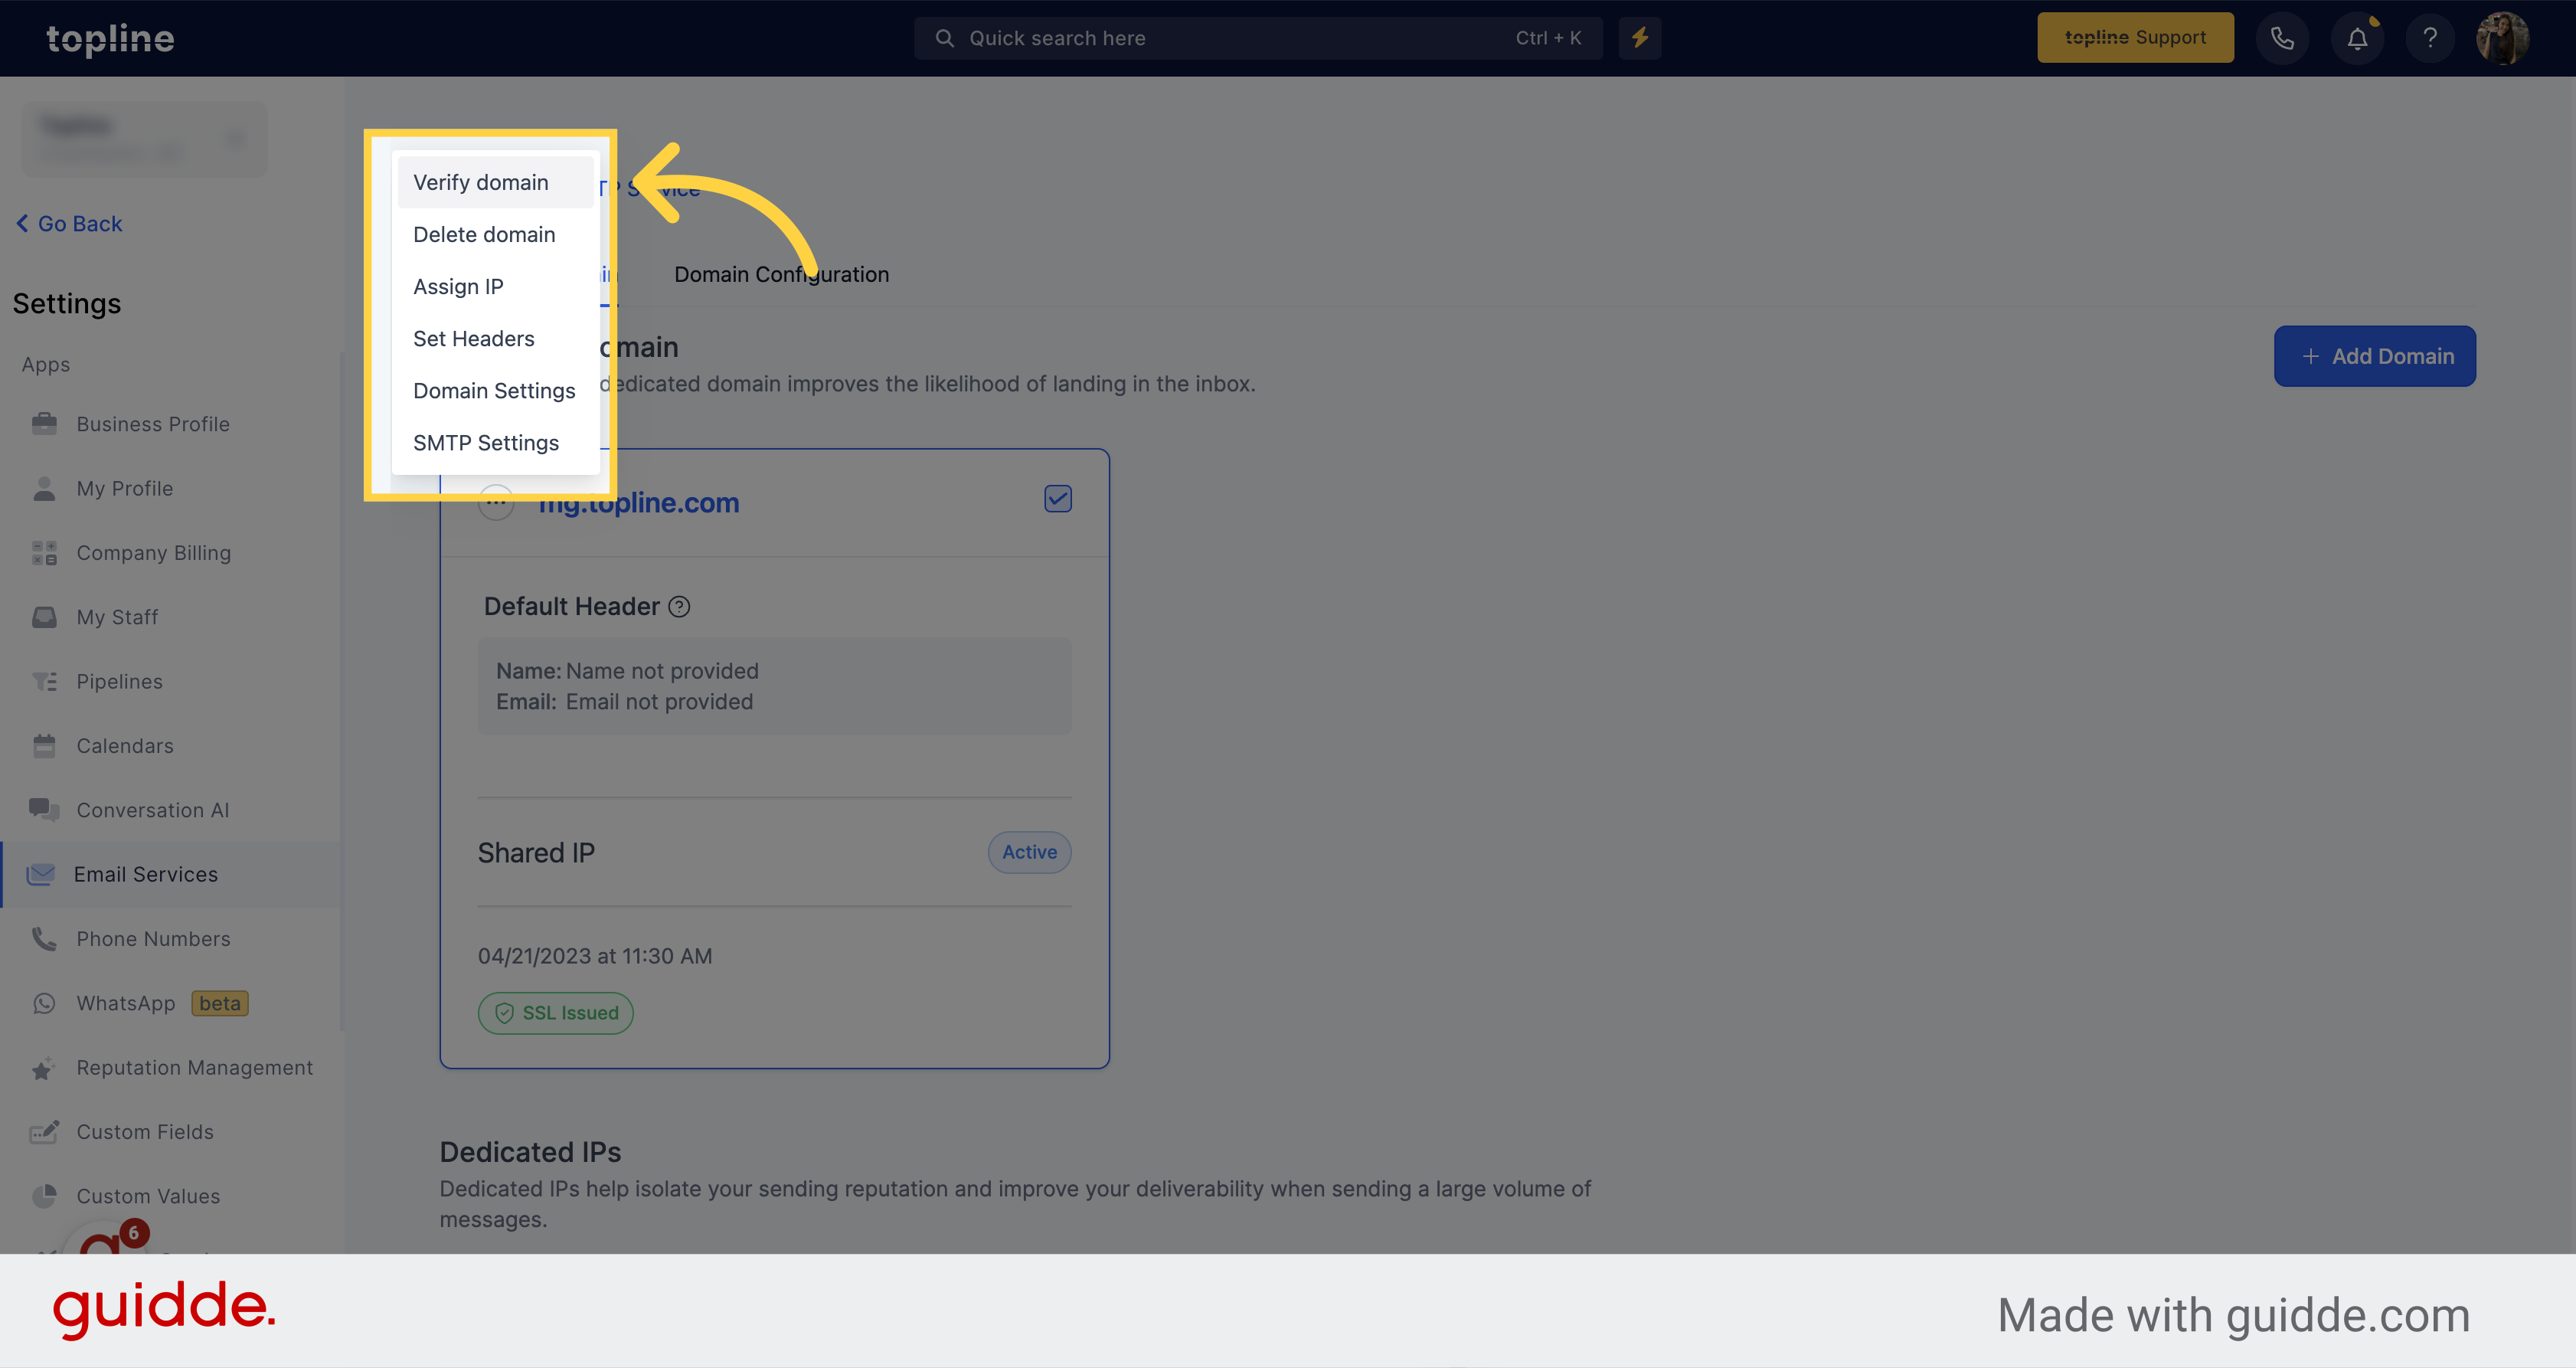Click the lightning bolt quick actions icon

[x=1639, y=38]
